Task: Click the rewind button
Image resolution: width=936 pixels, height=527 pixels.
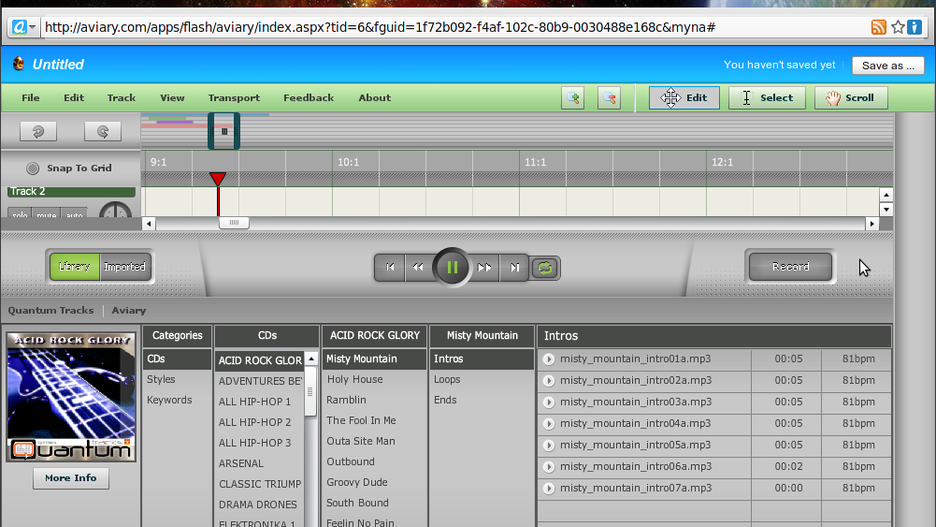Action: coord(418,267)
